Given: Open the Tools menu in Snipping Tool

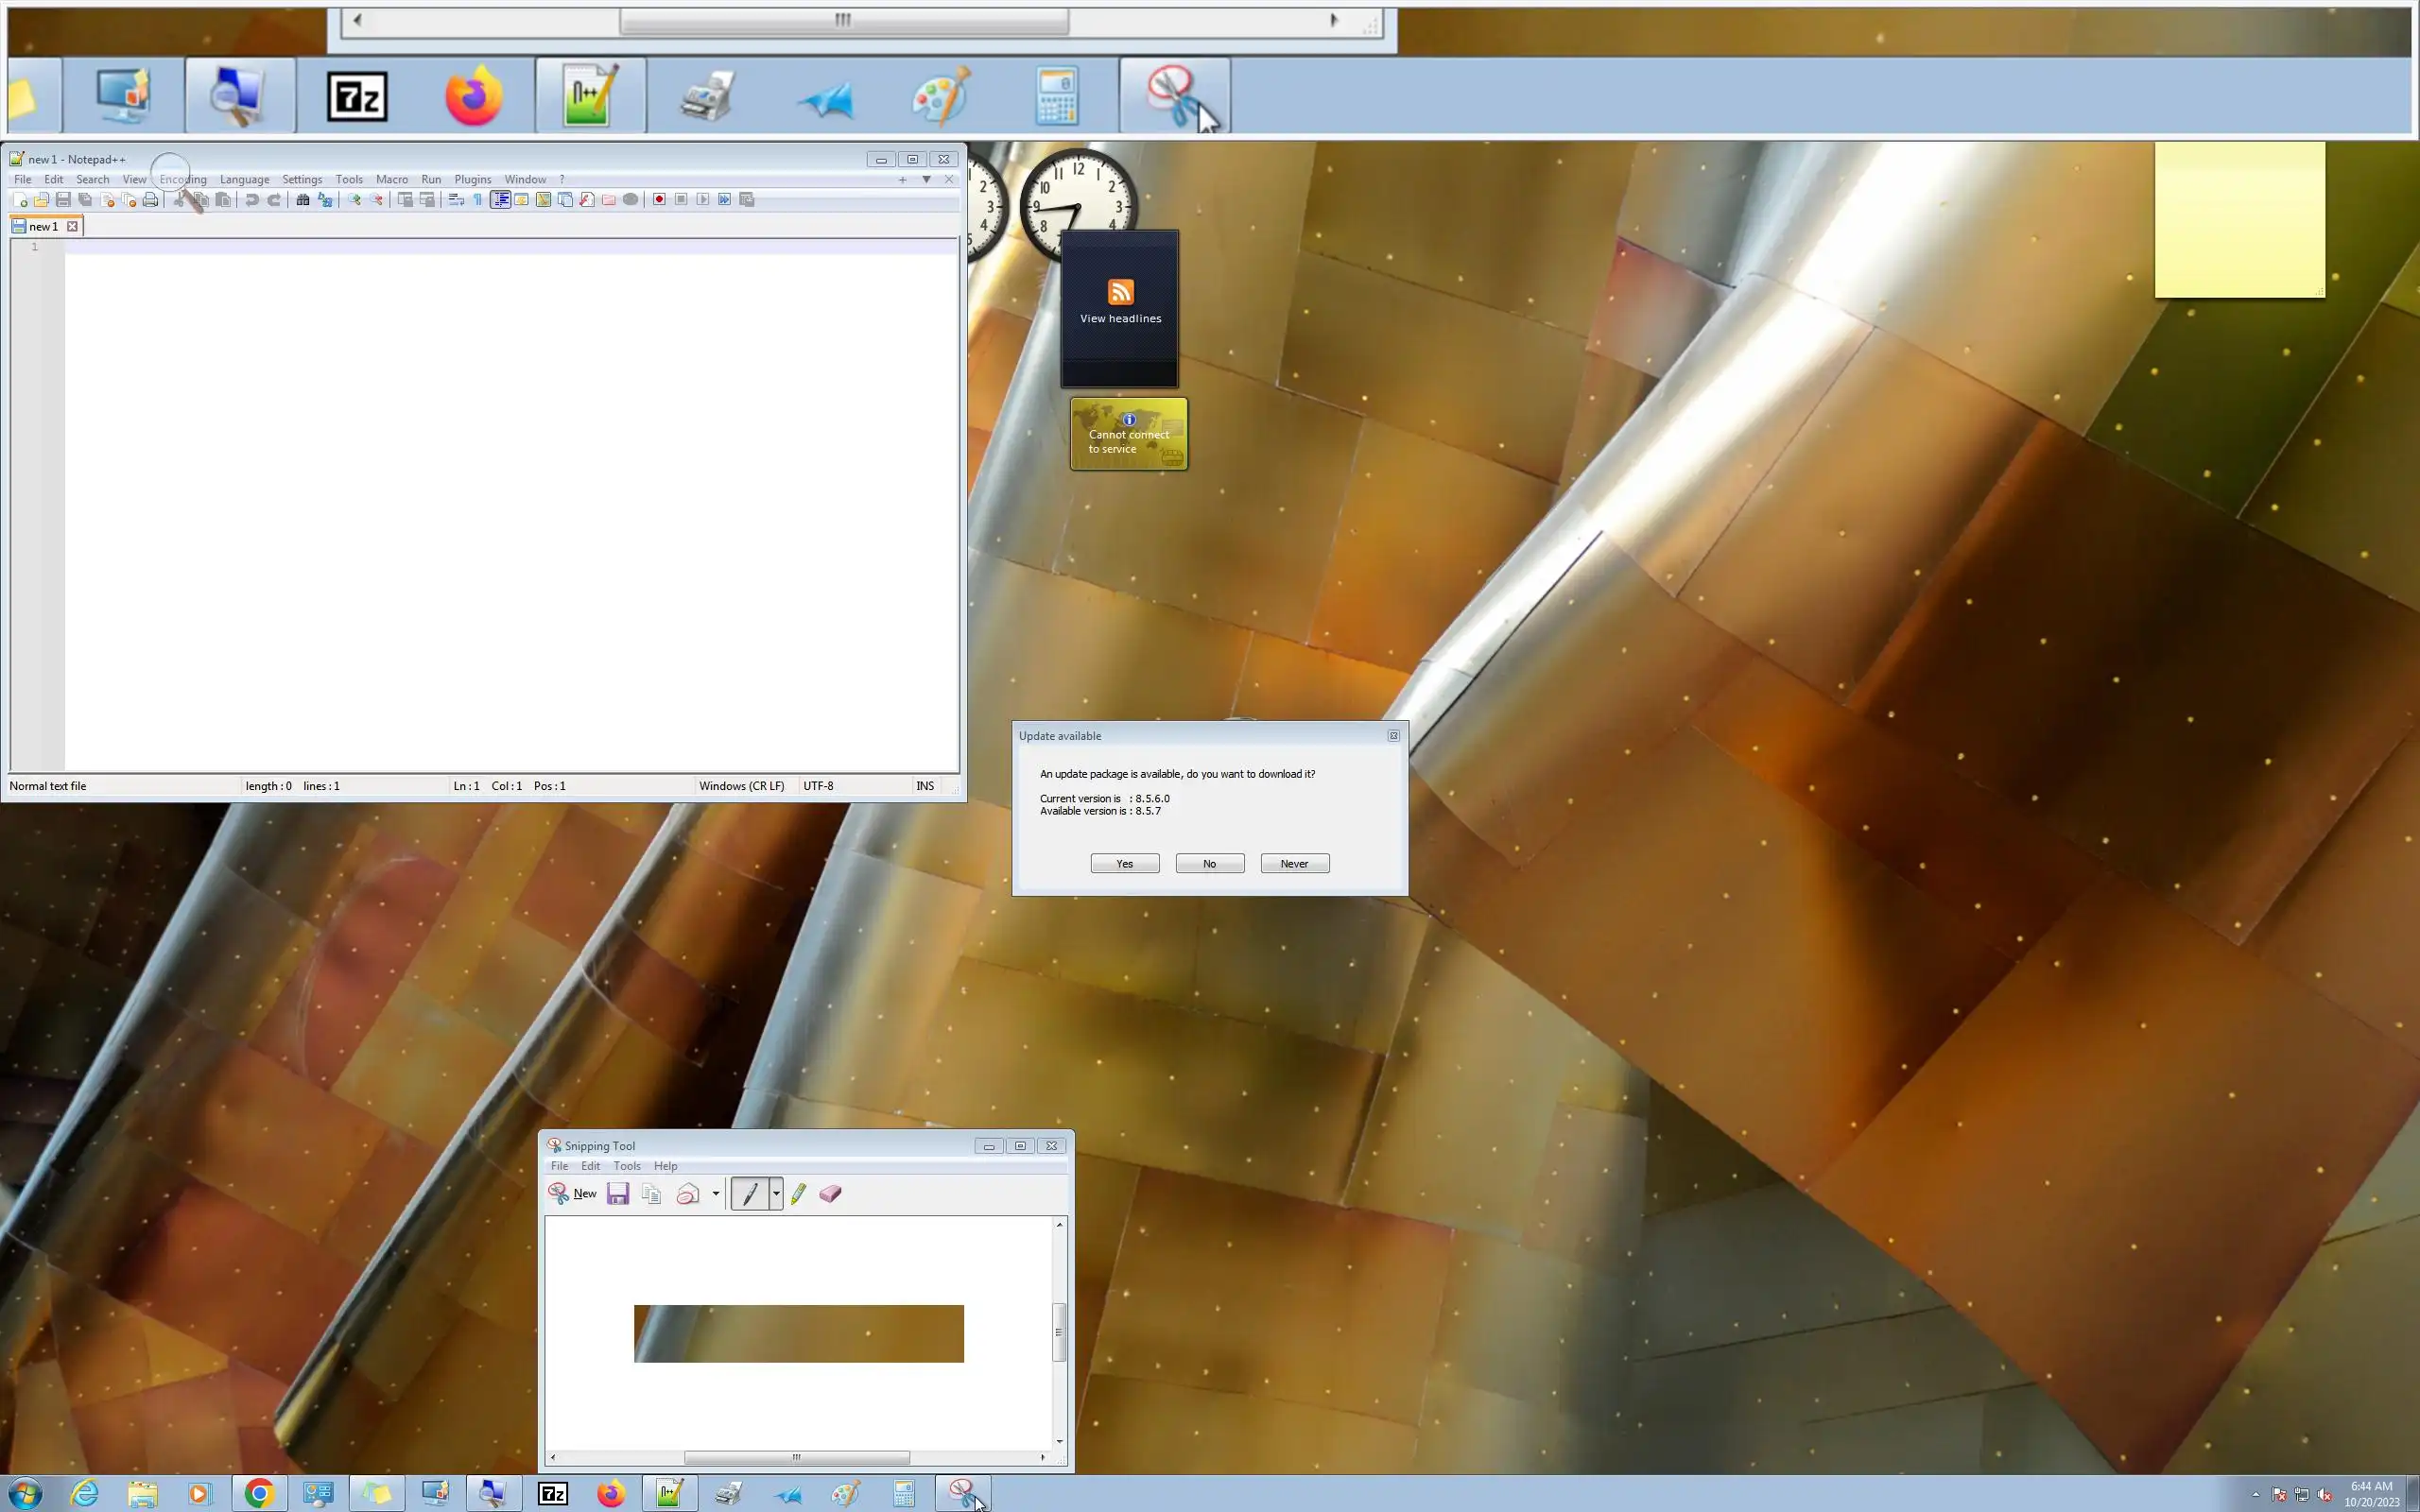Looking at the screenshot, I should coord(626,1166).
